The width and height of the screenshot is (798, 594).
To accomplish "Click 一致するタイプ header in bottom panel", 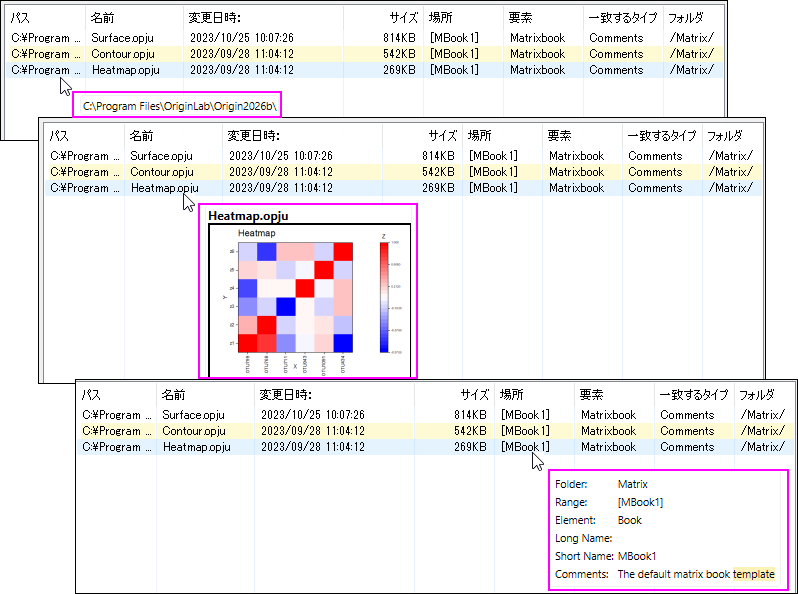I will 694,395.
